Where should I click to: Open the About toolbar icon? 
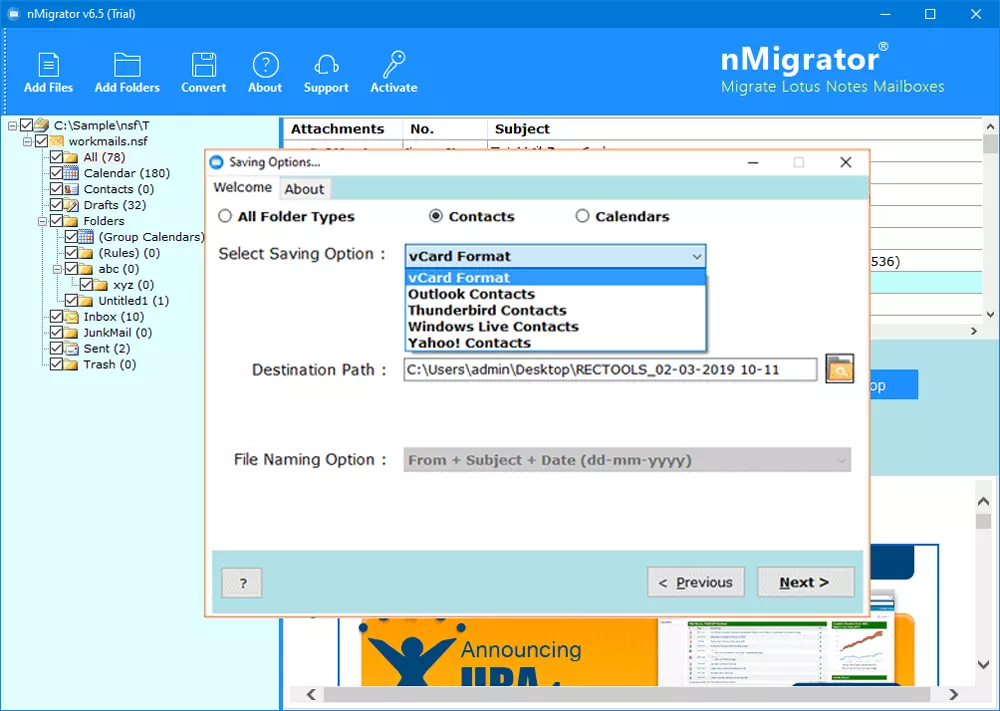point(265,65)
